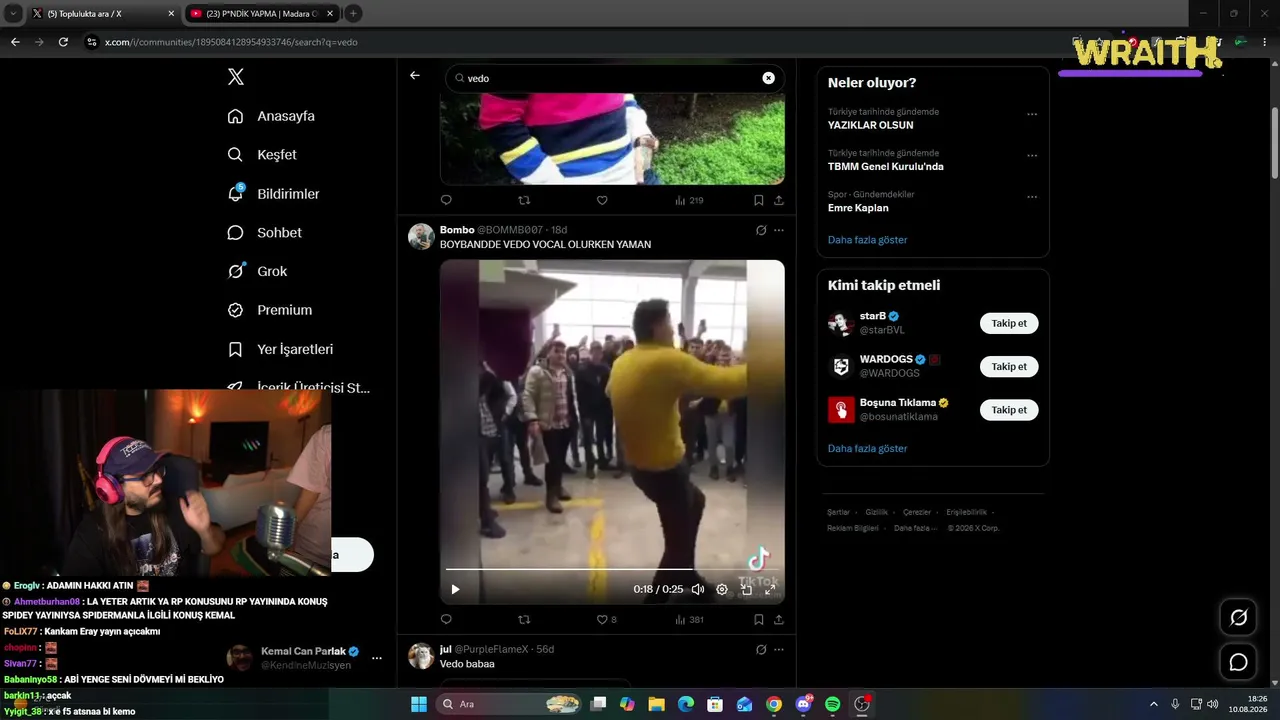Screen dimensions: 1280x720
Task: Open Anasayfa in the sidebar
Action: tap(271, 116)
